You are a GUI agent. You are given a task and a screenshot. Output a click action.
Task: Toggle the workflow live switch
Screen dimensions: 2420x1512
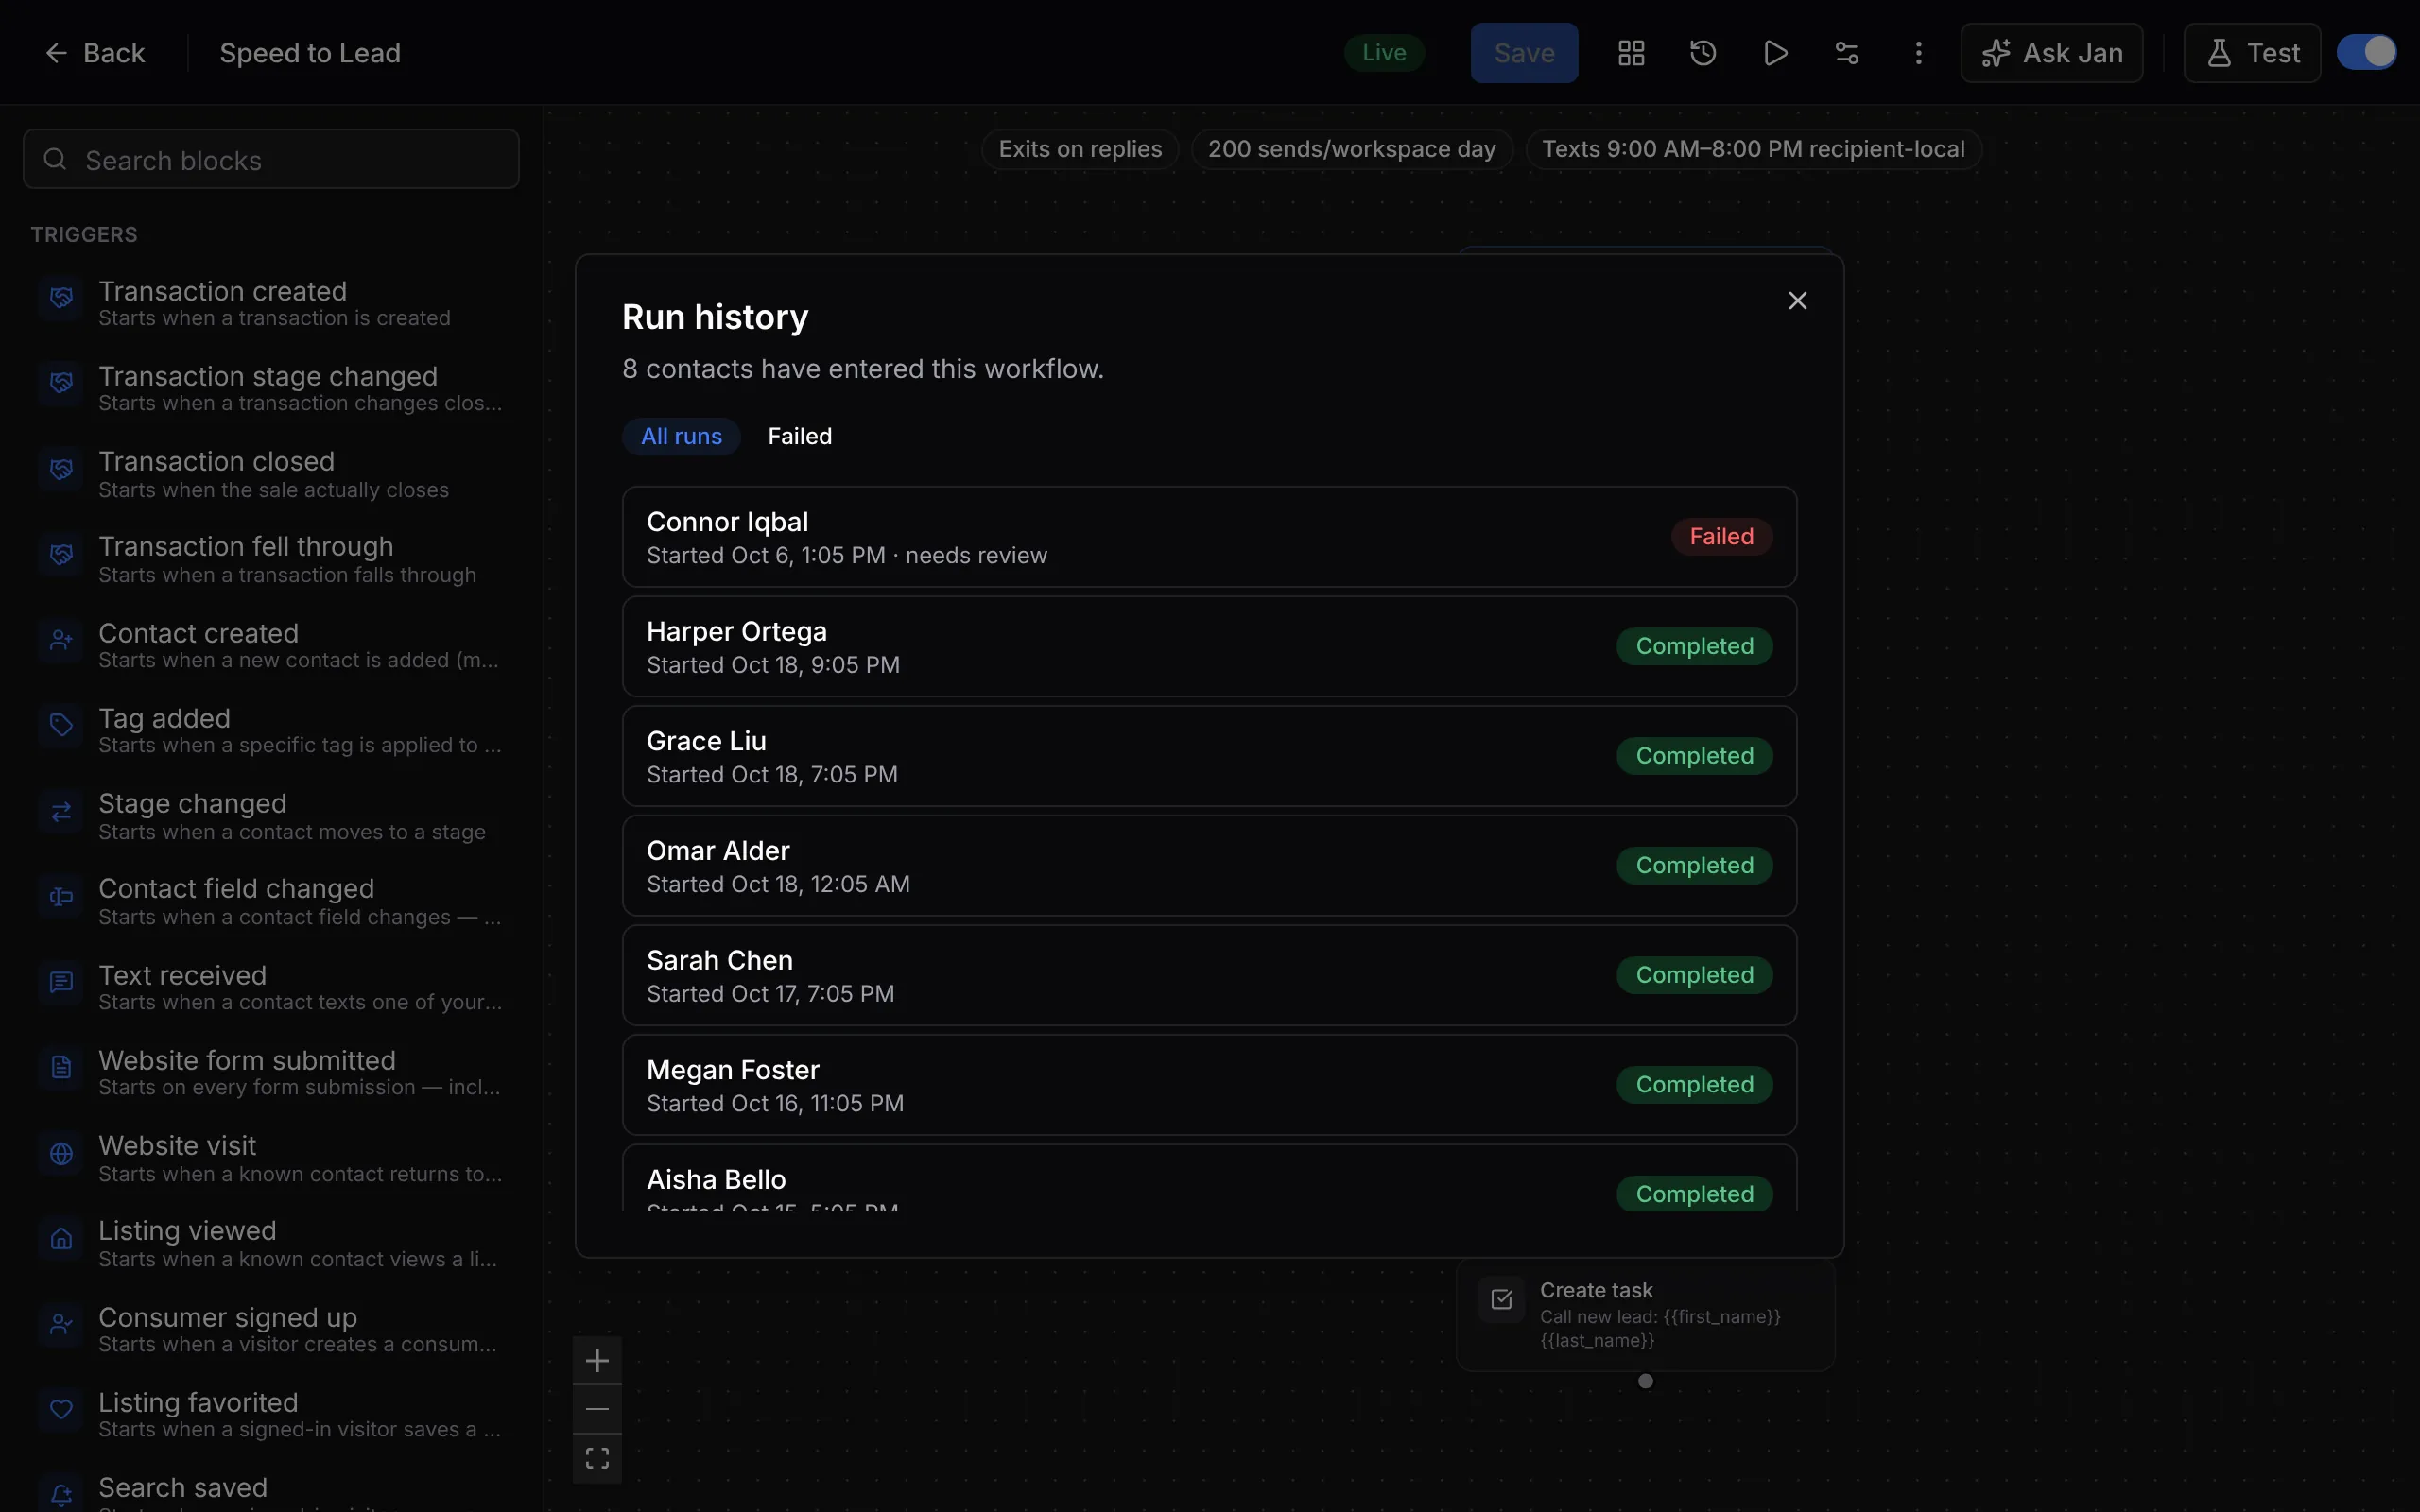2366,52
